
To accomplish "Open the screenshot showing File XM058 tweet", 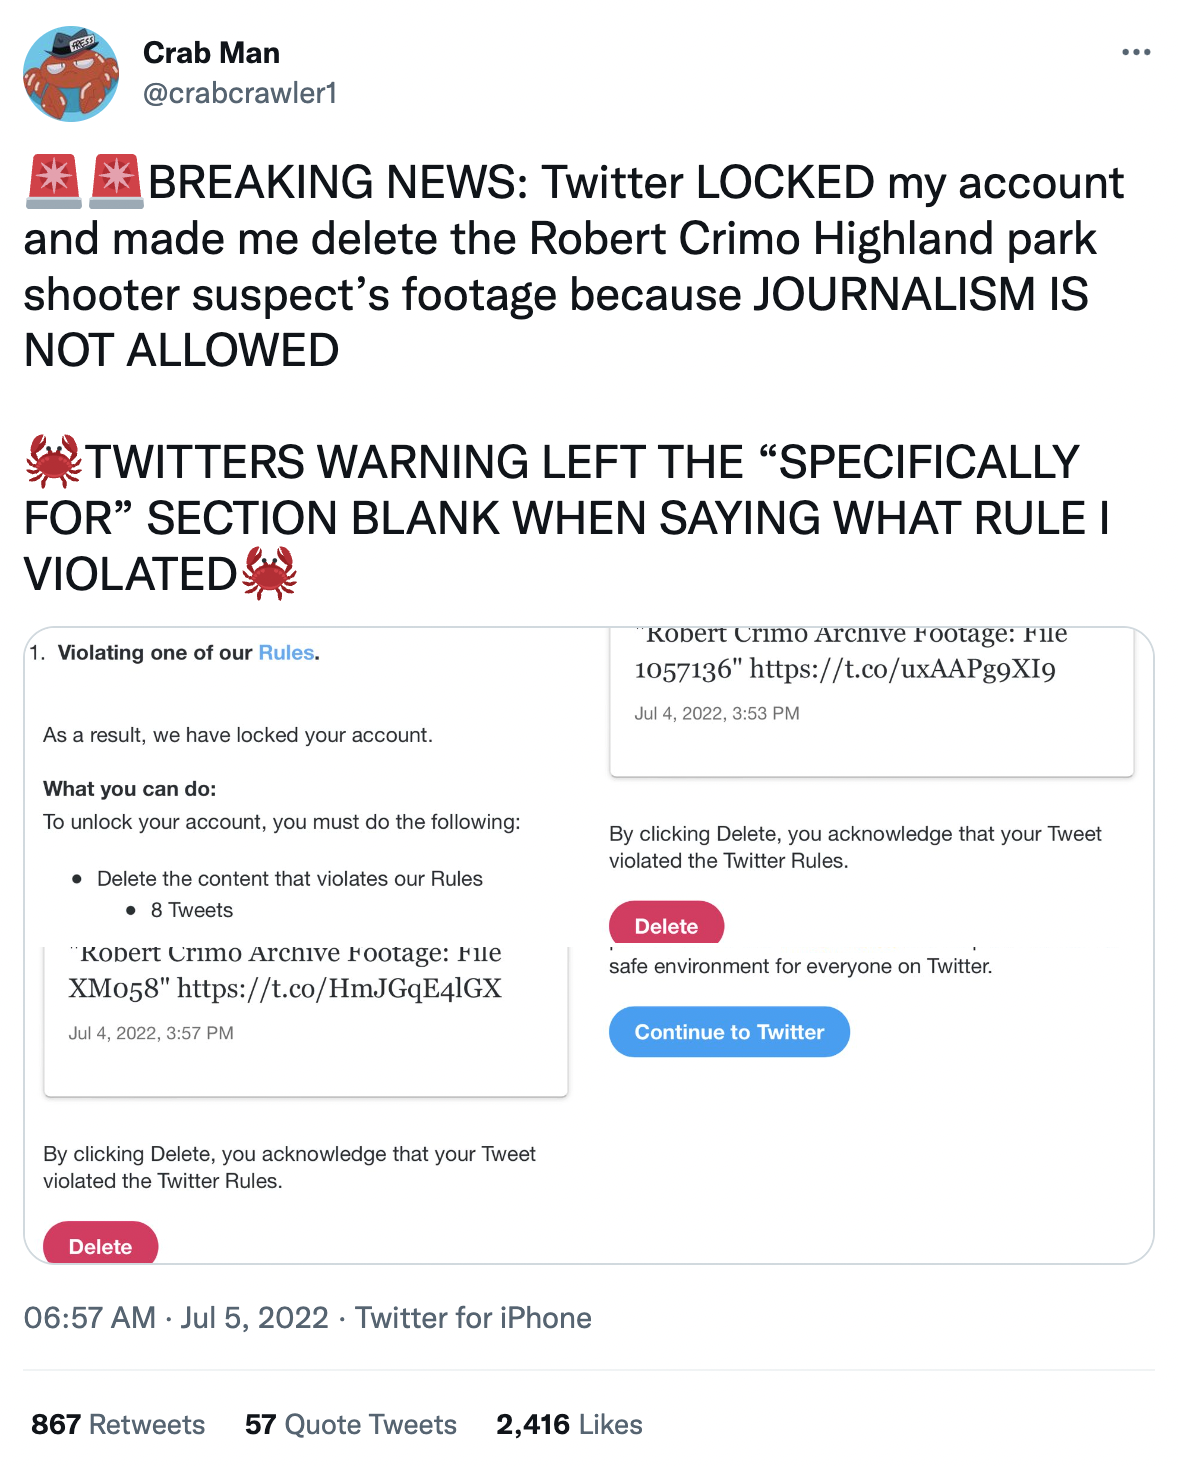I will [305, 1105].
